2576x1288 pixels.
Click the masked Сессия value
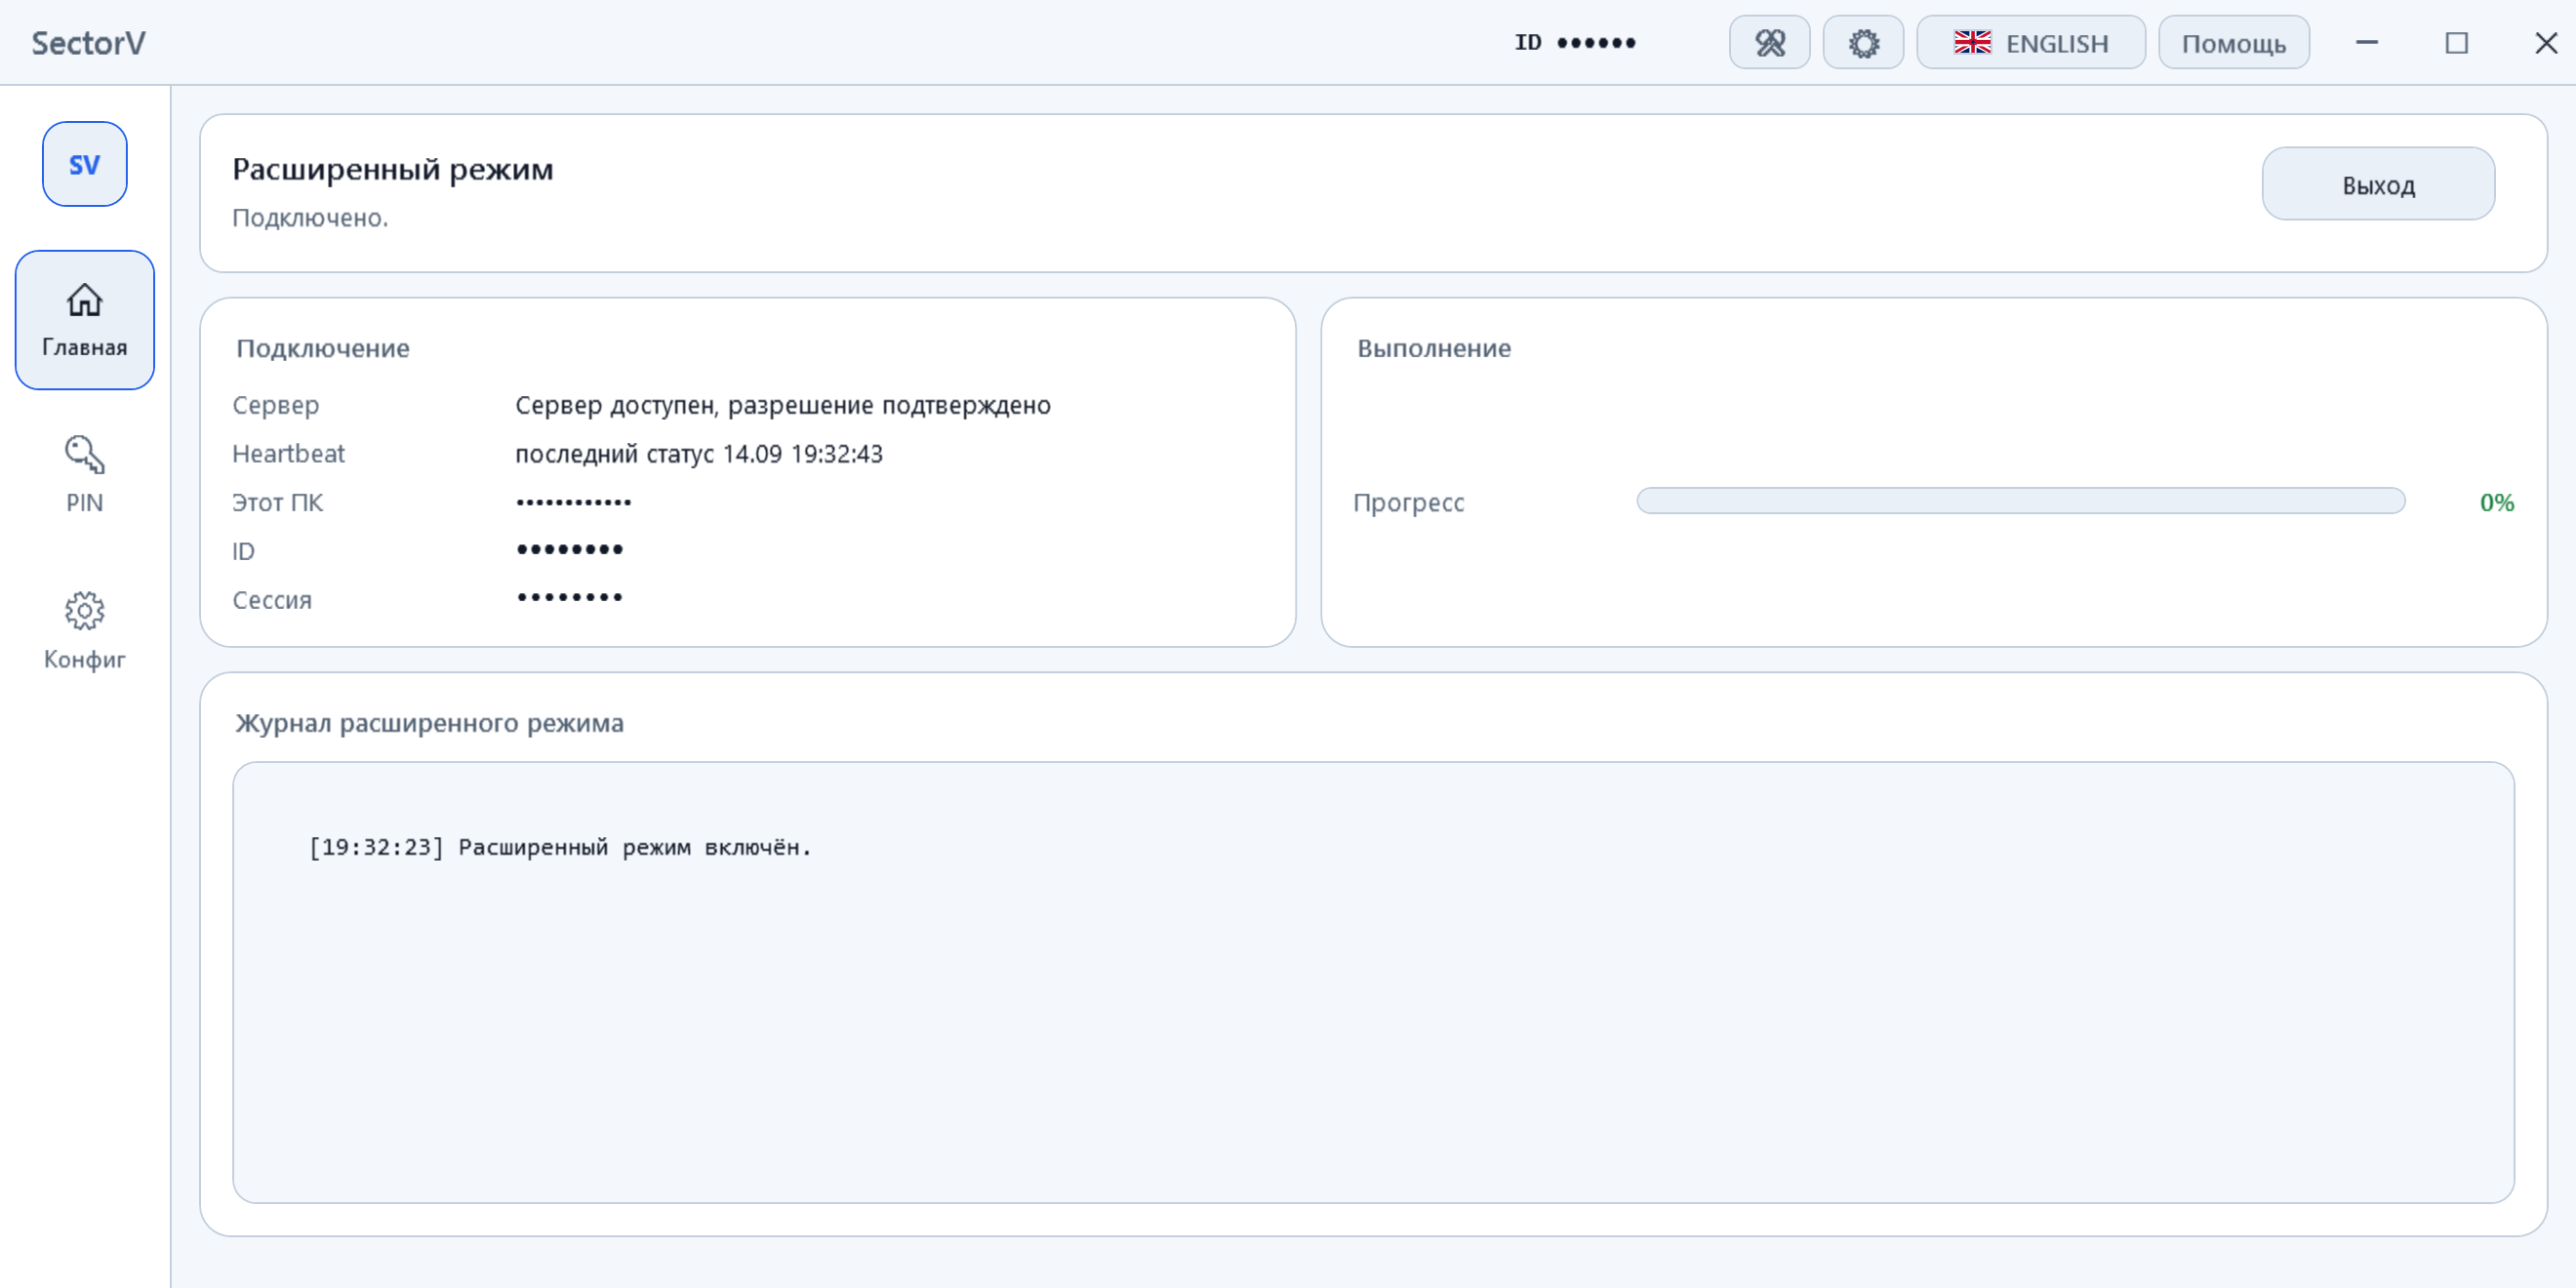tap(570, 597)
